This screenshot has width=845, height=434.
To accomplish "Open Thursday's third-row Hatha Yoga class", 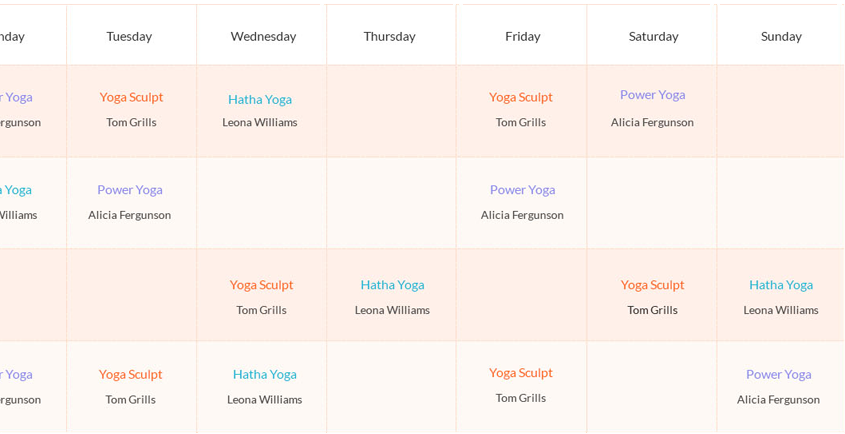I will [x=392, y=285].
